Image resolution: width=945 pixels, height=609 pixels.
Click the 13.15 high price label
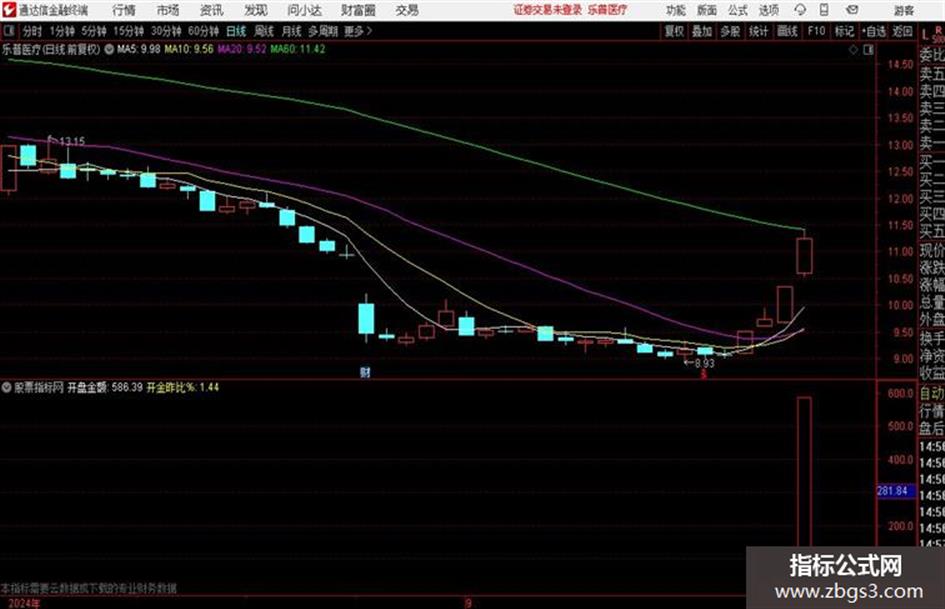tap(72, 142)
